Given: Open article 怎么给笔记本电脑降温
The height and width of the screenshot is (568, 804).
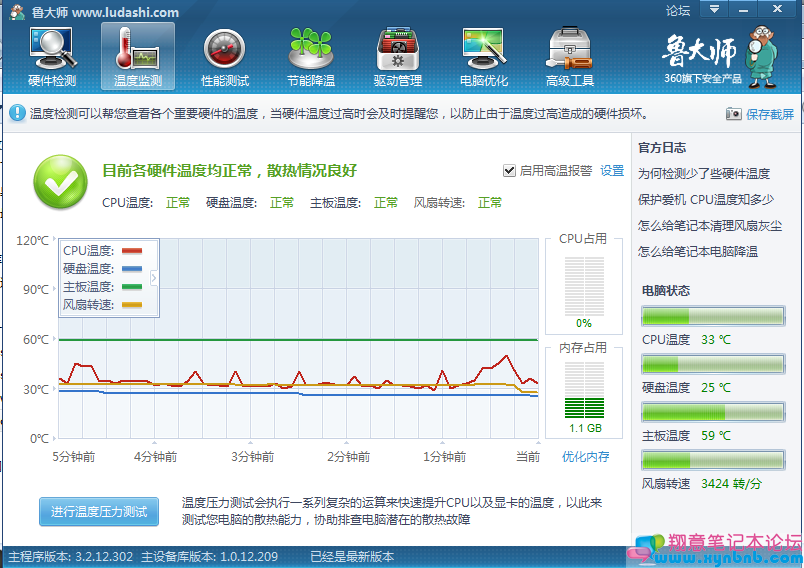Looking at the screenshot, I should [697, 252].
